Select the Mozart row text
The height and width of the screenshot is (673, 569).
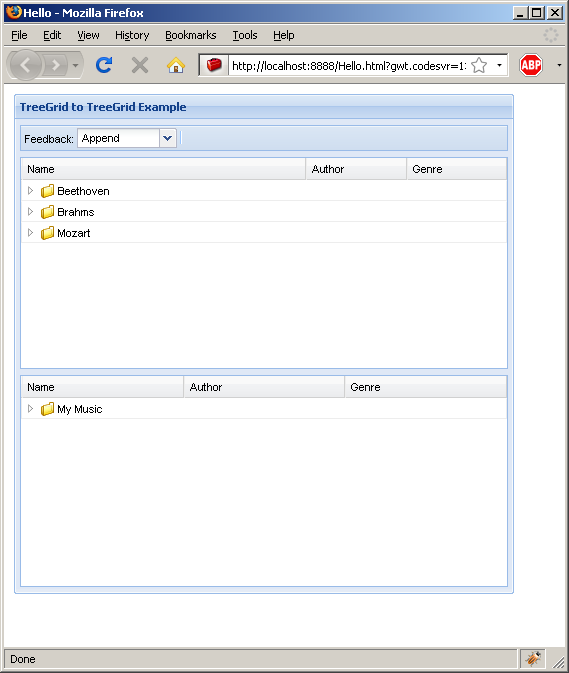74,233
